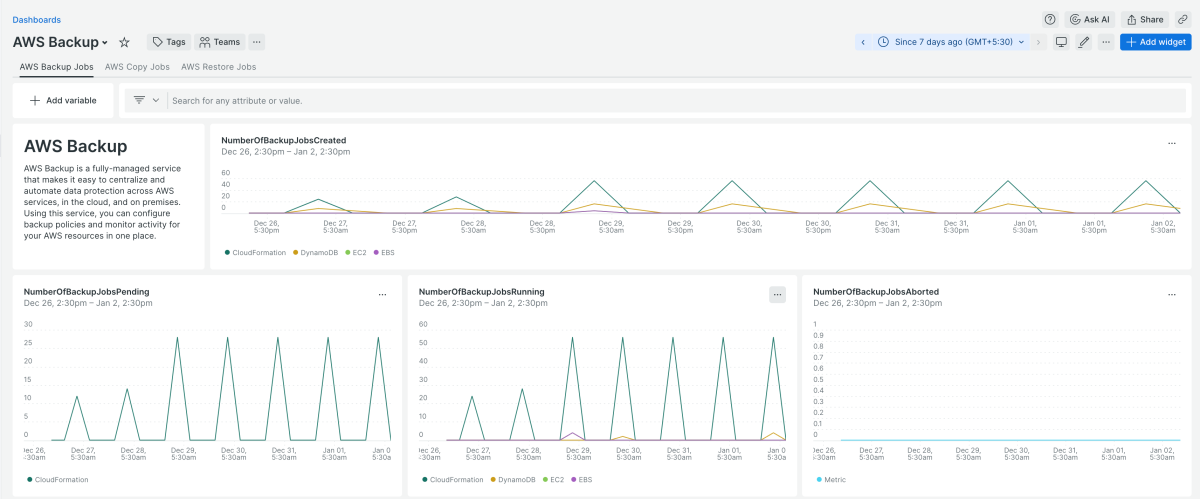Open the NumberOfBackupJobsPending widget menu
This screenshot has width=1200, height=499.
coord(382,295)
